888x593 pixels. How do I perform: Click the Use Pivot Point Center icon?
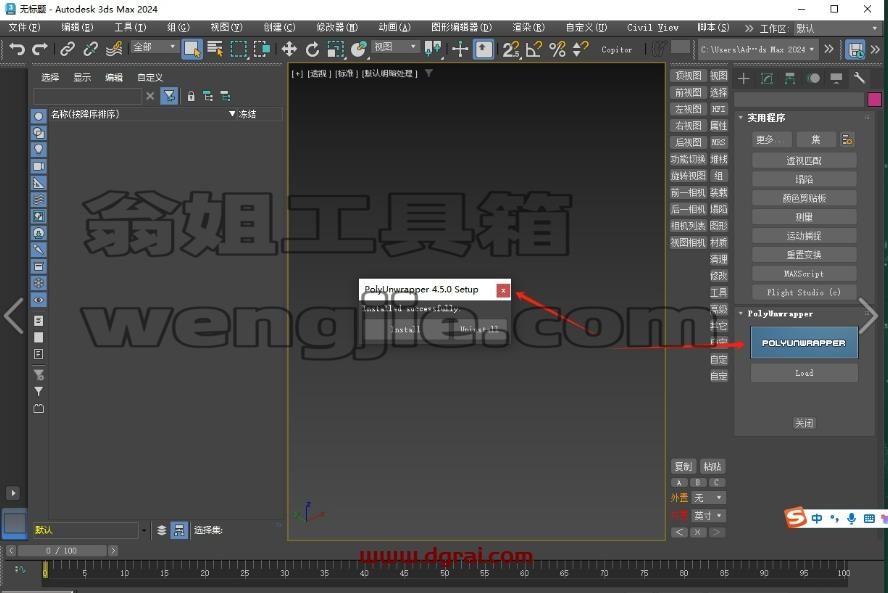point(433,49)
